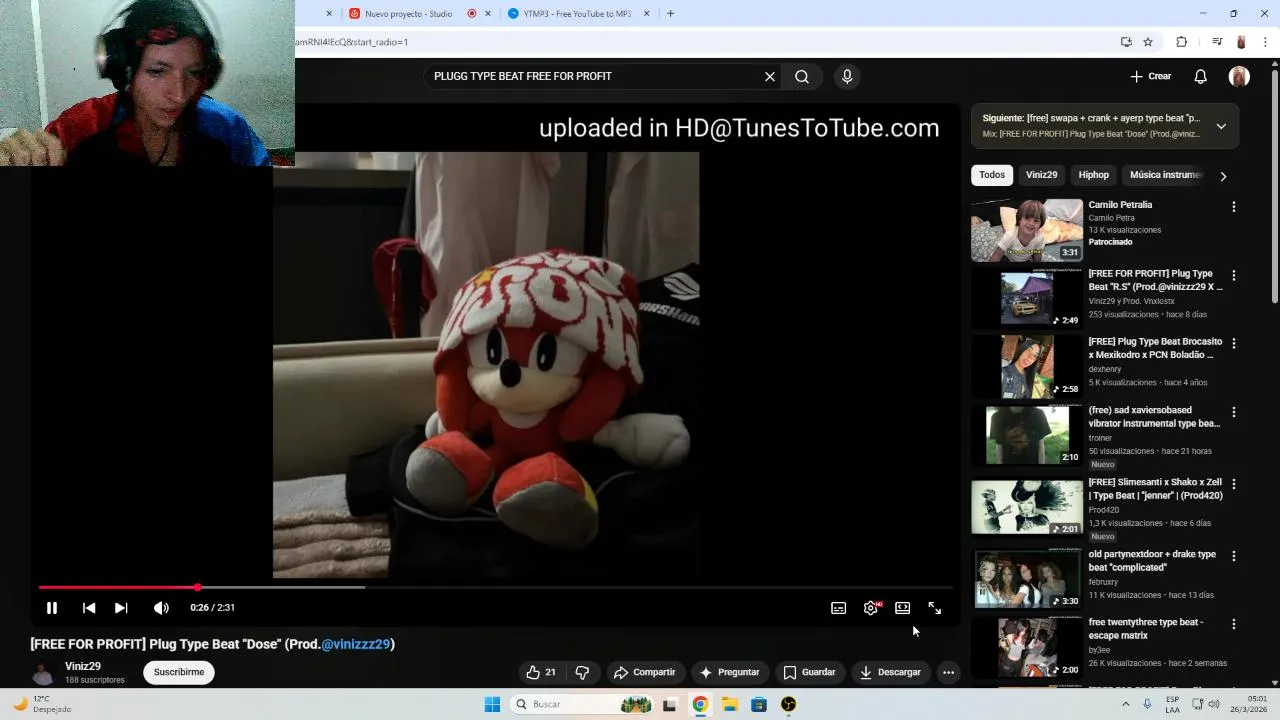Open File Explorer from taskbar
The image size is (1280, 720).
point(730,704)
